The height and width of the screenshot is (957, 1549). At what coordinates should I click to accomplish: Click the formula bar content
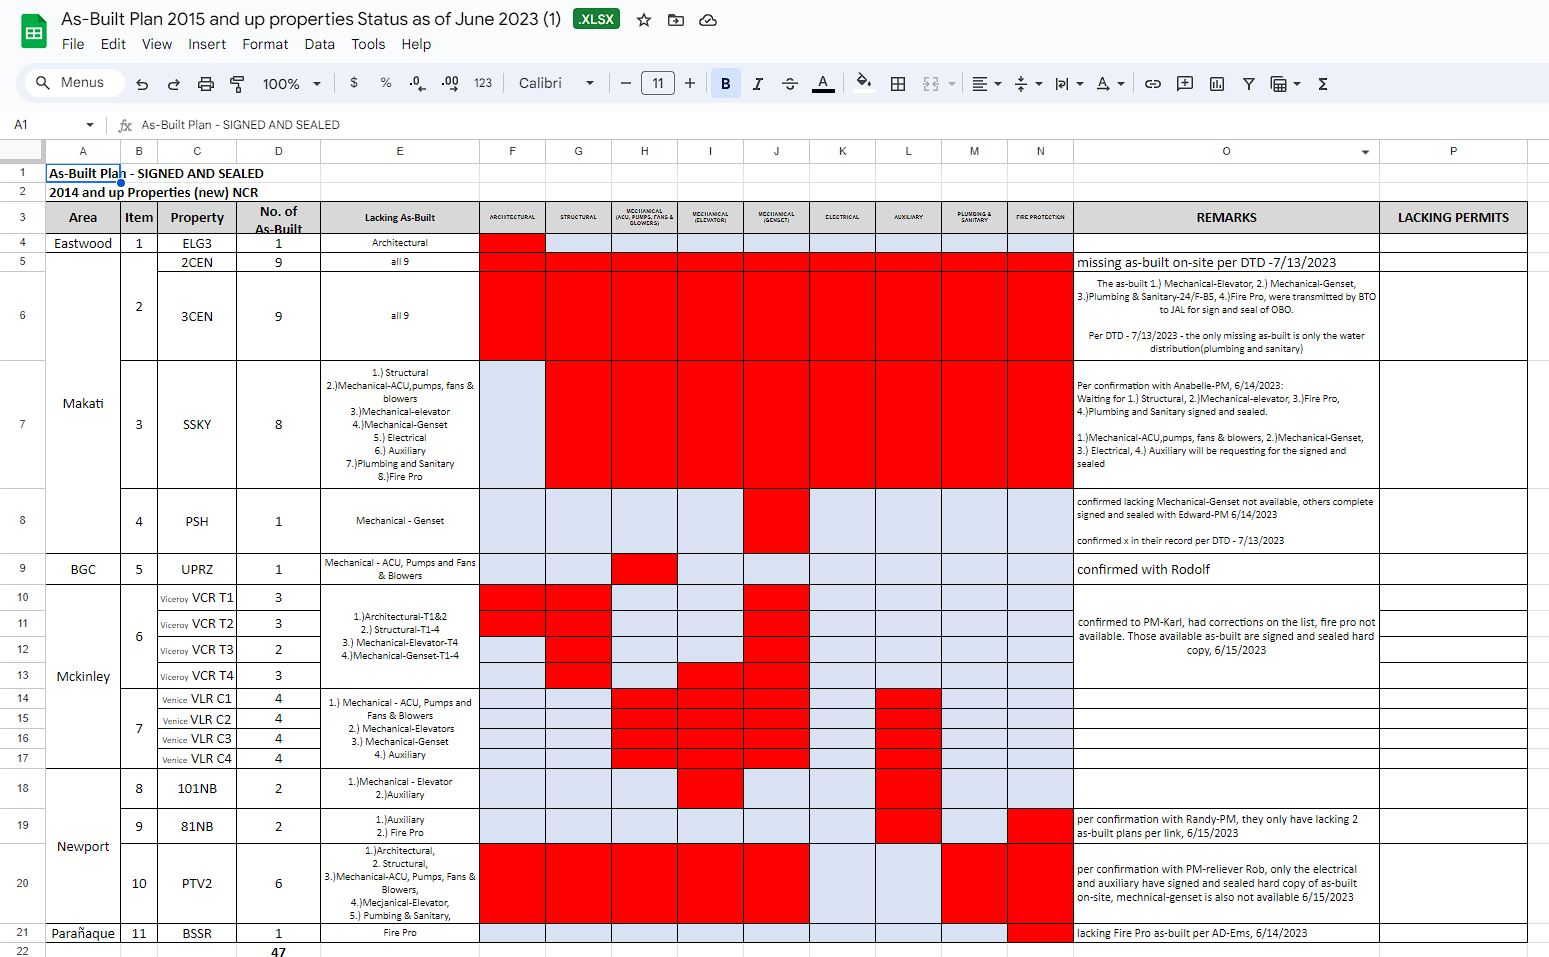pyautogui.click(x=240, y=125)
